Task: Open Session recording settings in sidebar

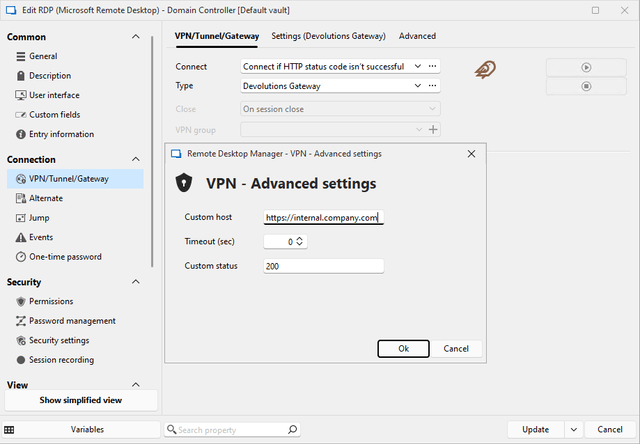Action: point(61,360)
